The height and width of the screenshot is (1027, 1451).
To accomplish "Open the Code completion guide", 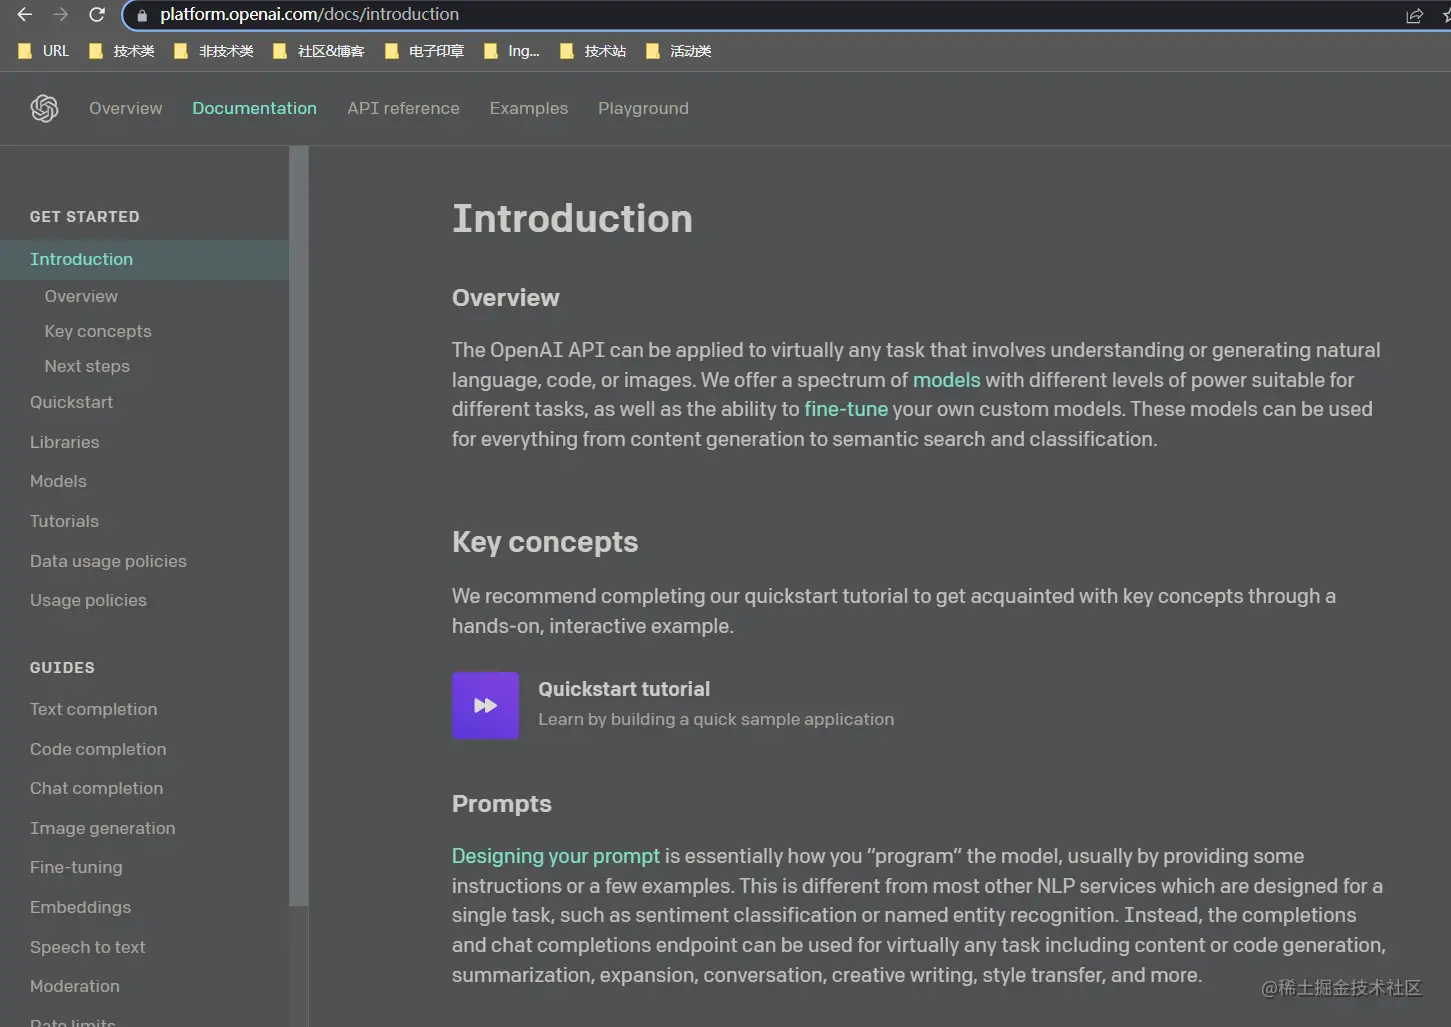I will (98, 749).
